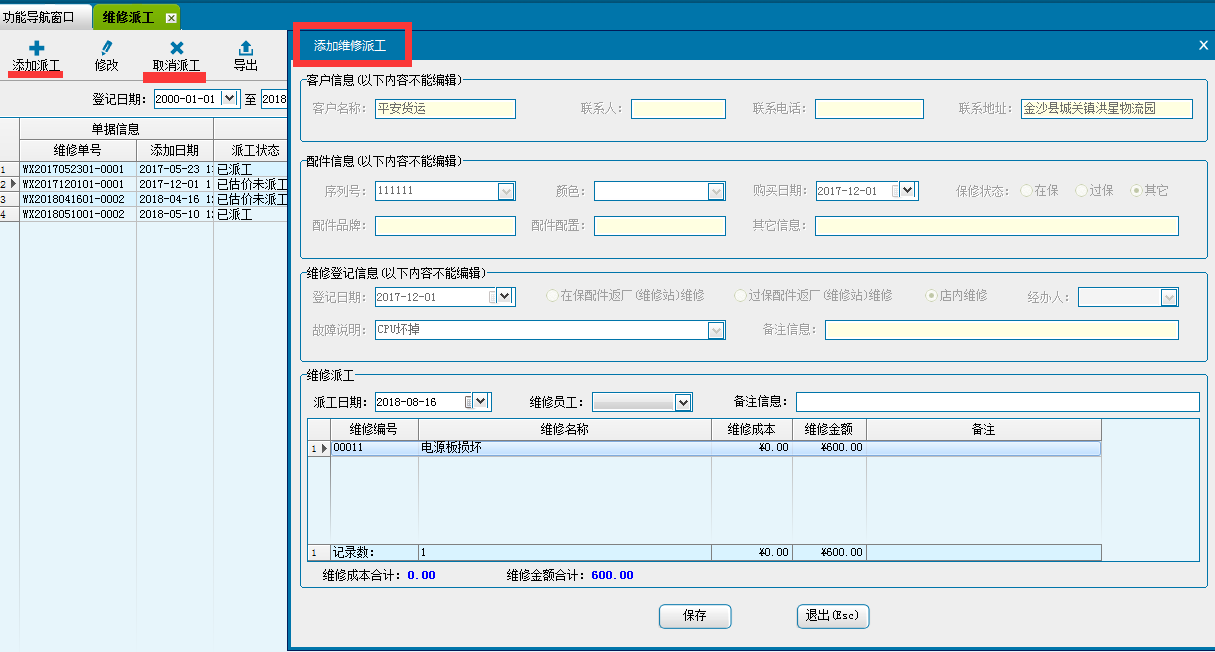Screen dimensions: 1215x652
Task: Click the 保存 button
Action: (695, 616)
